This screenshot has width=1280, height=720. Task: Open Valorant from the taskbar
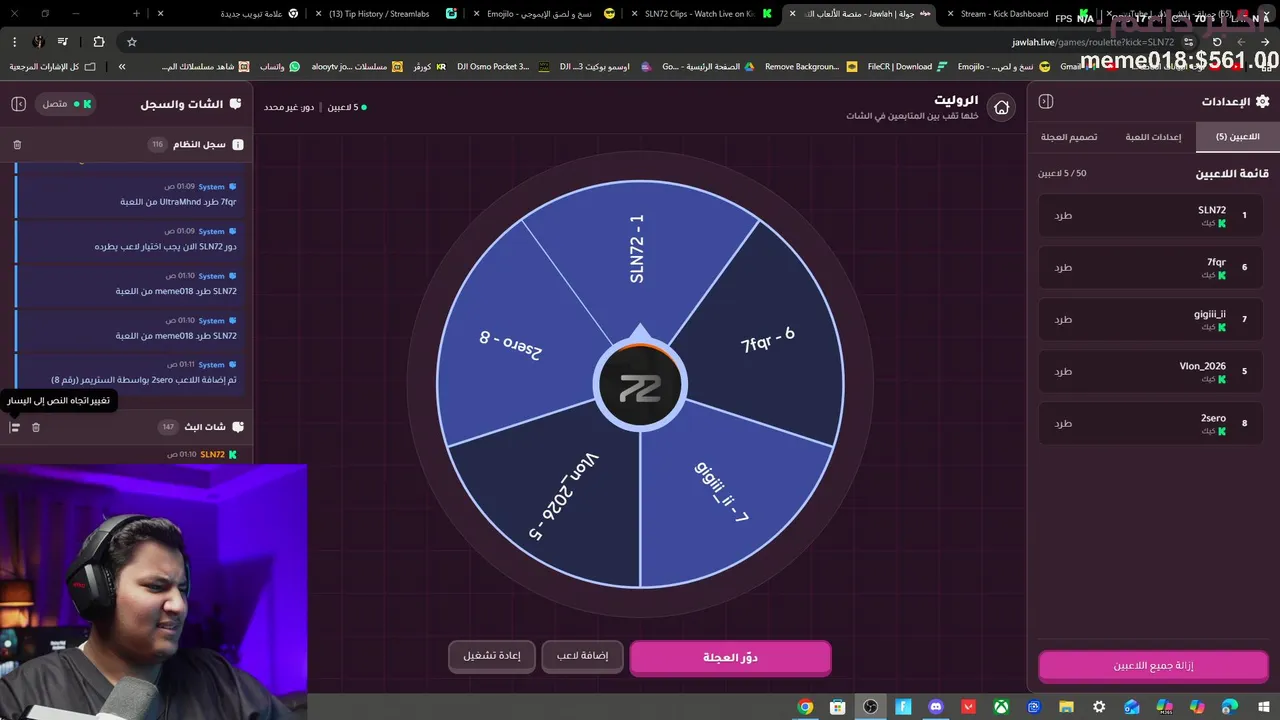pos(968,707)
